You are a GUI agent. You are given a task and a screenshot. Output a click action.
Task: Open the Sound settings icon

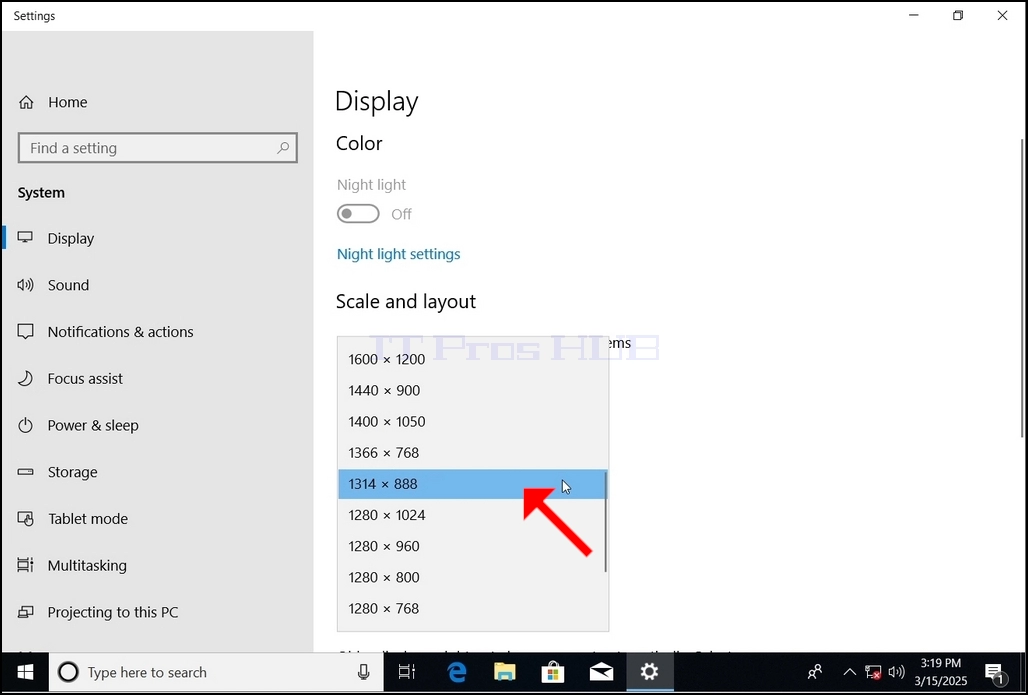tap(26, 285)
